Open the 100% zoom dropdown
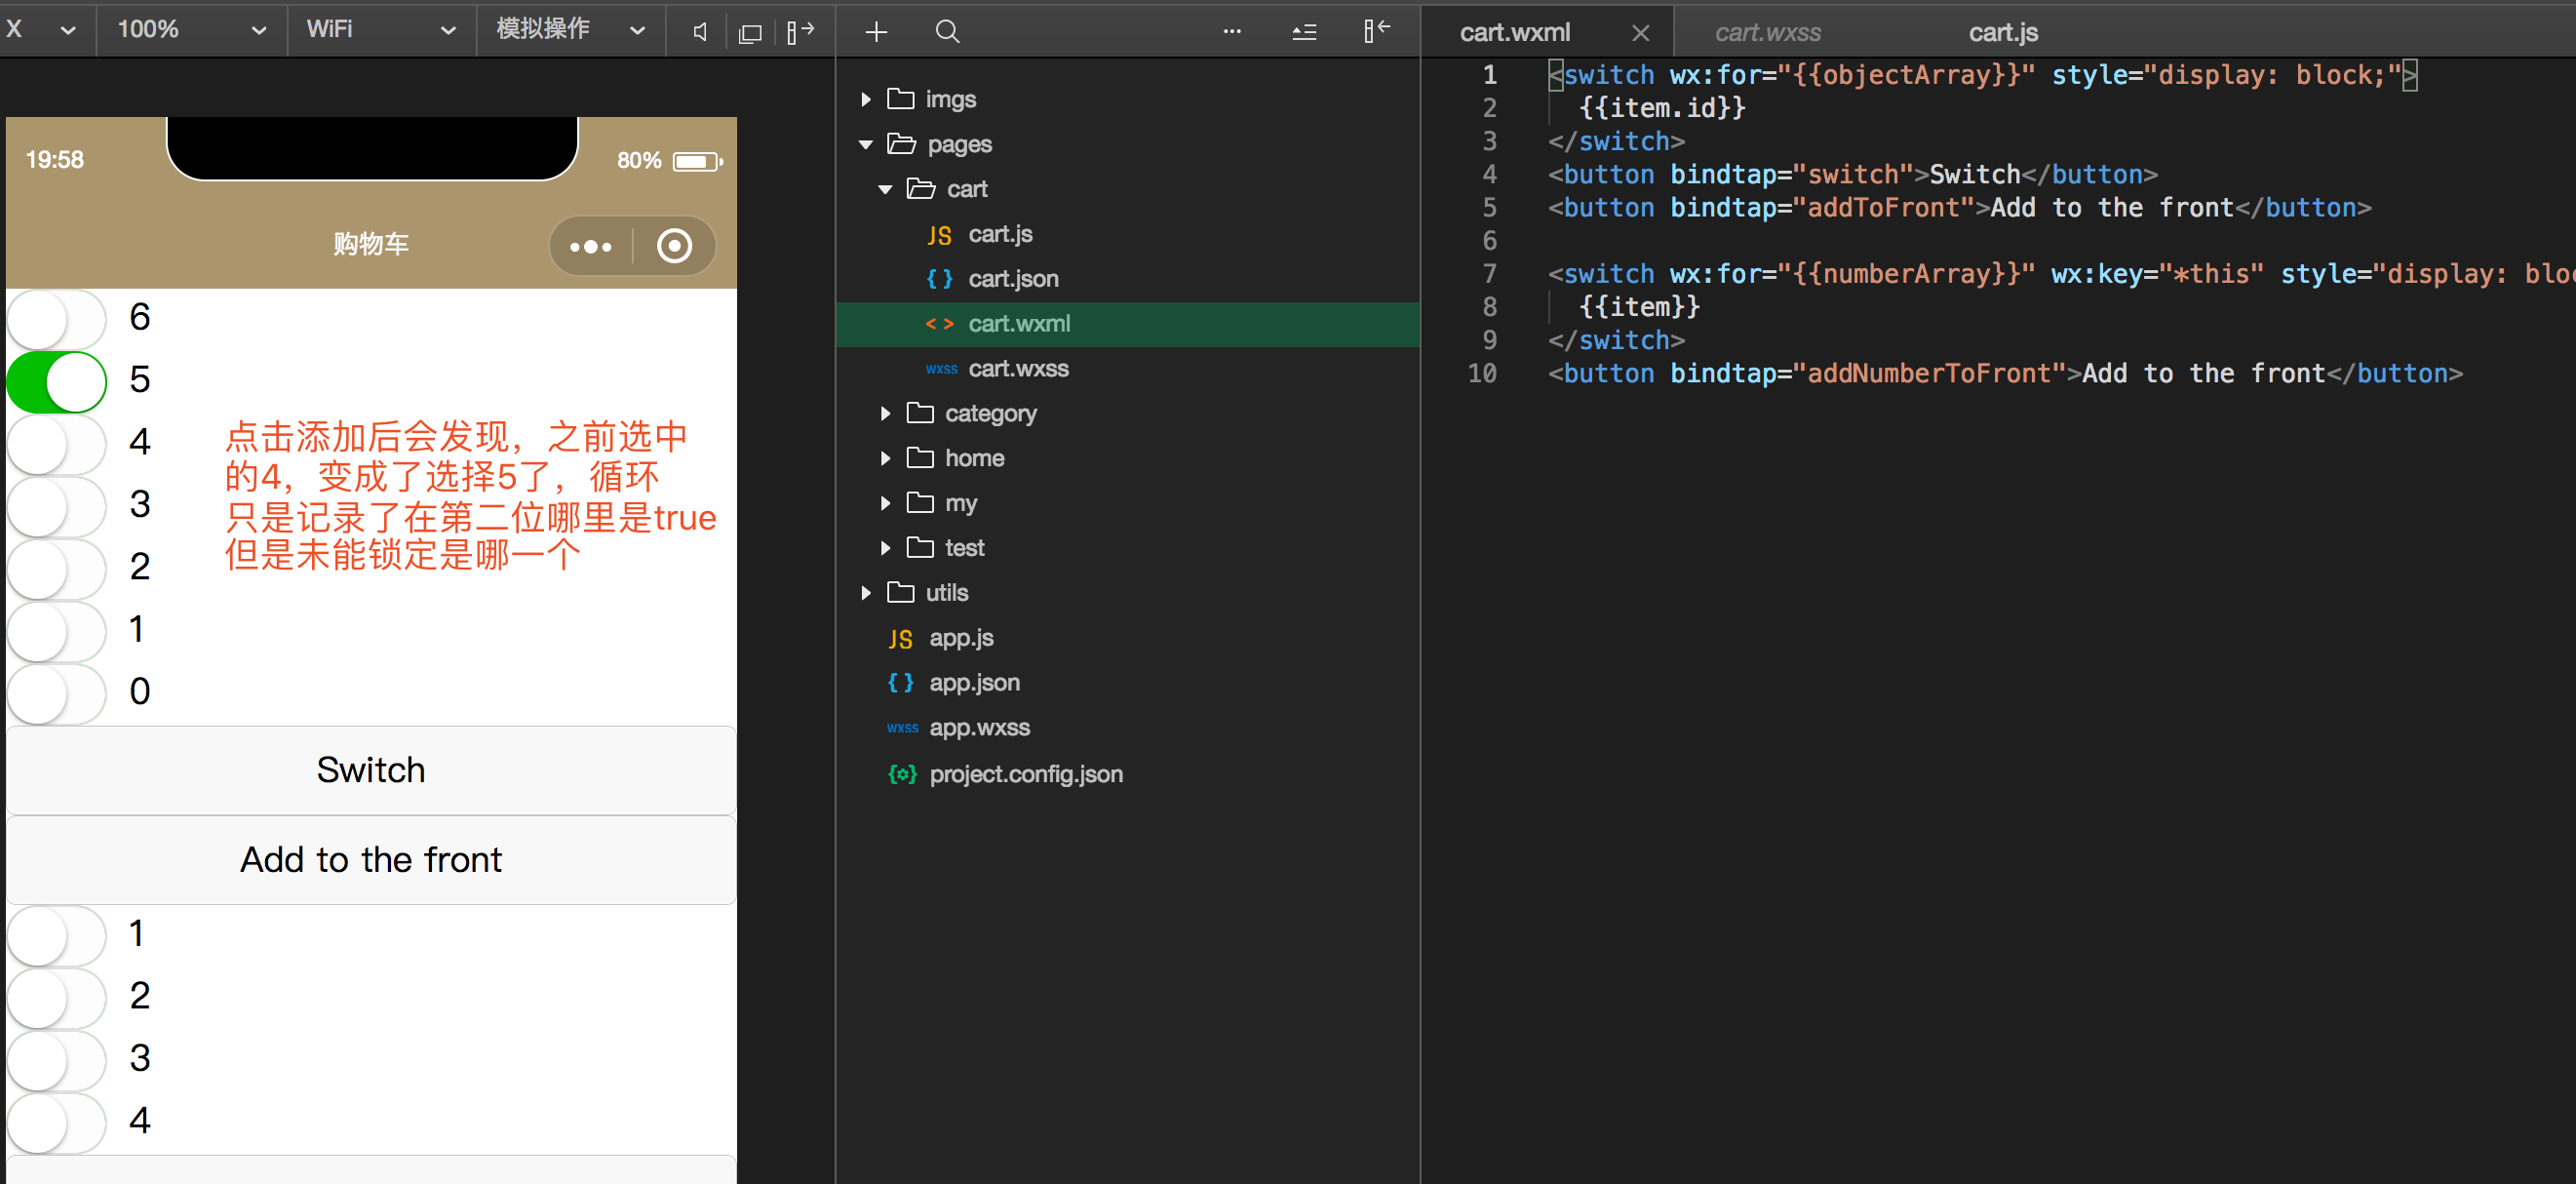Screen dimensions: 2576x1184 pyautogui.click(x=191, y=30)
